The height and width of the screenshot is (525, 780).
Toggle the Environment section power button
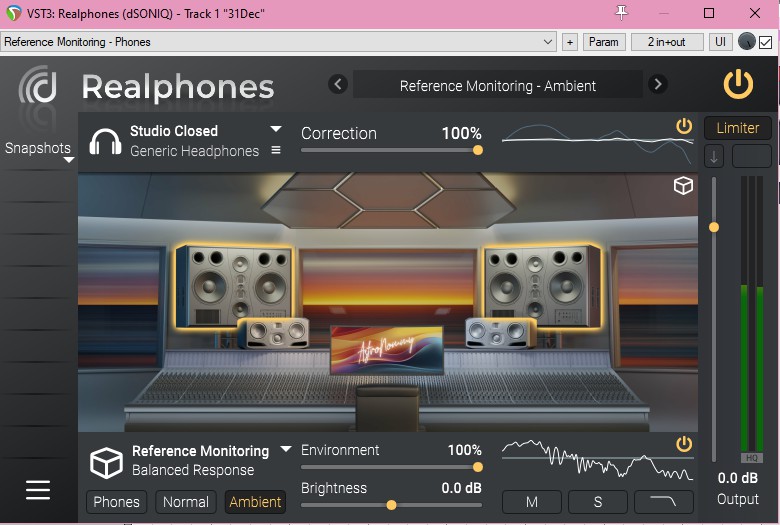pos(684,443)
